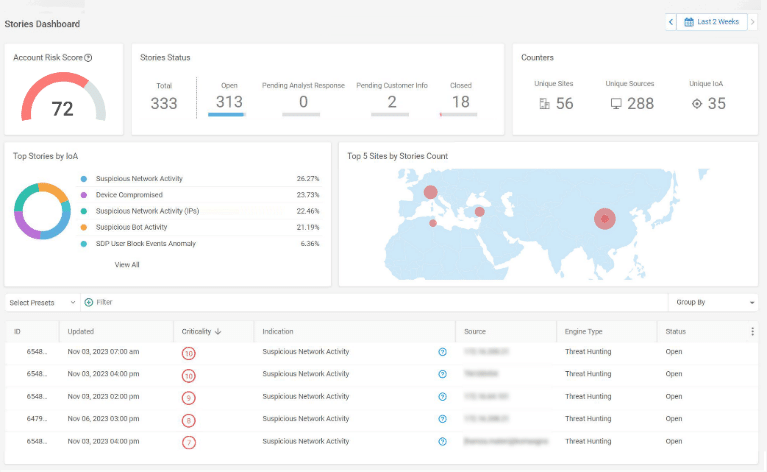Click the Unique Sources monitor icon
Screen dimensions: 767x472
pyautogui.click(x=616, y=103)
